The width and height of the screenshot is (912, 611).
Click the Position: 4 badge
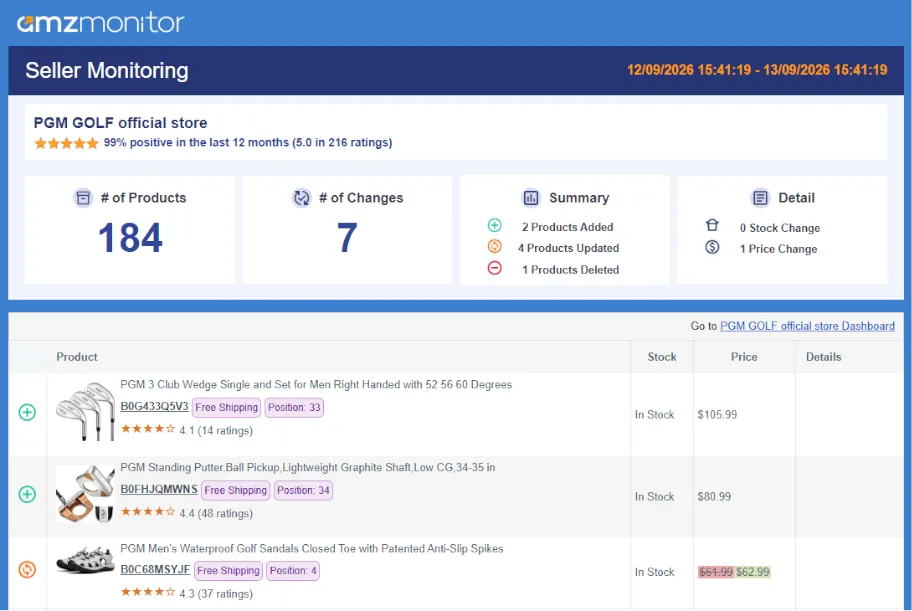pos(293,570)
